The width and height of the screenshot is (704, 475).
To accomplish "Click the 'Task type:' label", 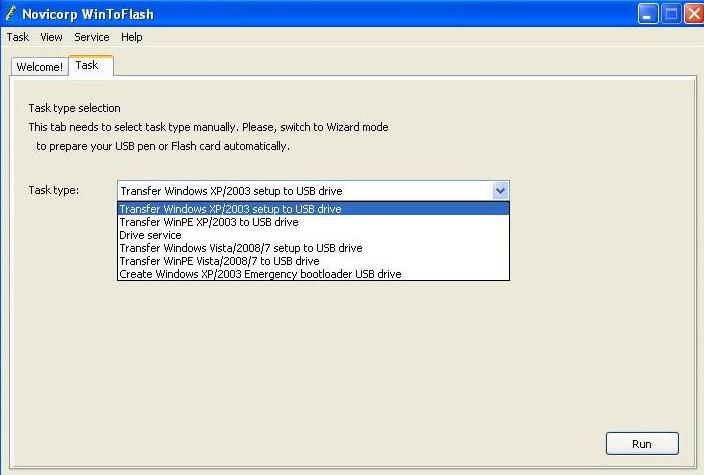I will [x=54, y=190].
